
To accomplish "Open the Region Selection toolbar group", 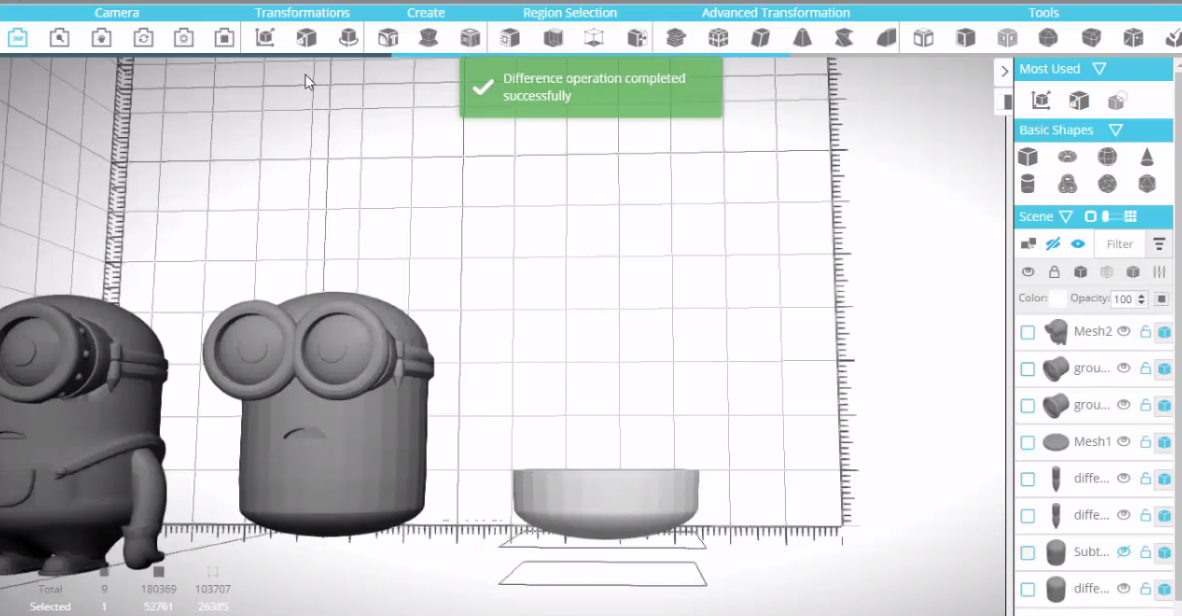I will 570,13.
